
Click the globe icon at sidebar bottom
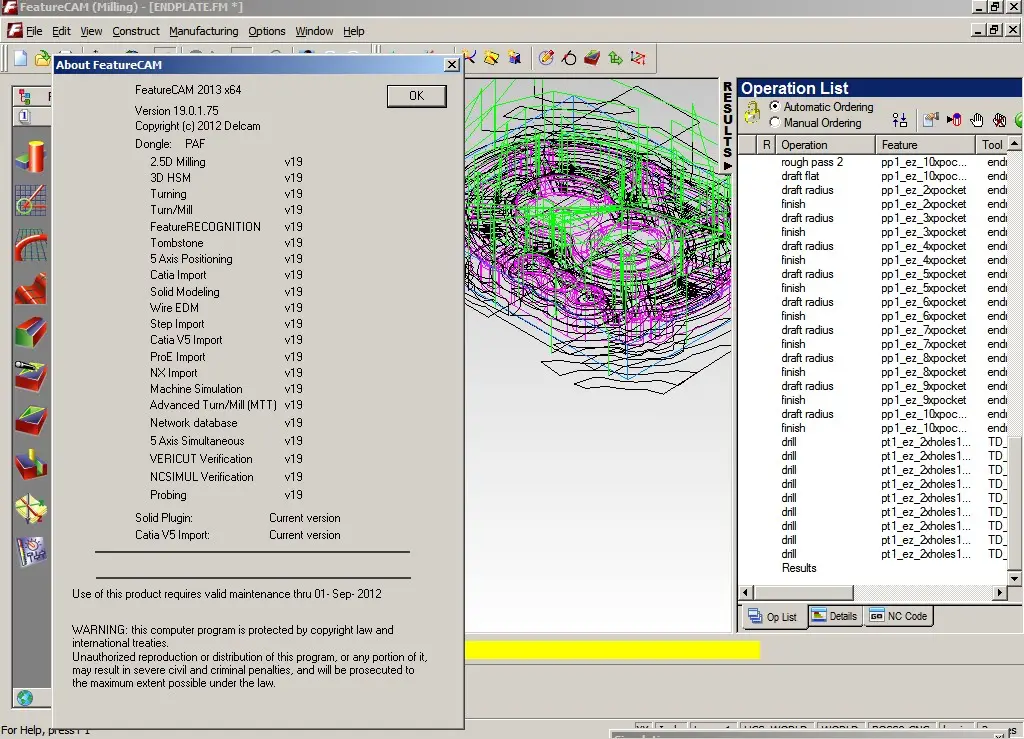(25, 698)
